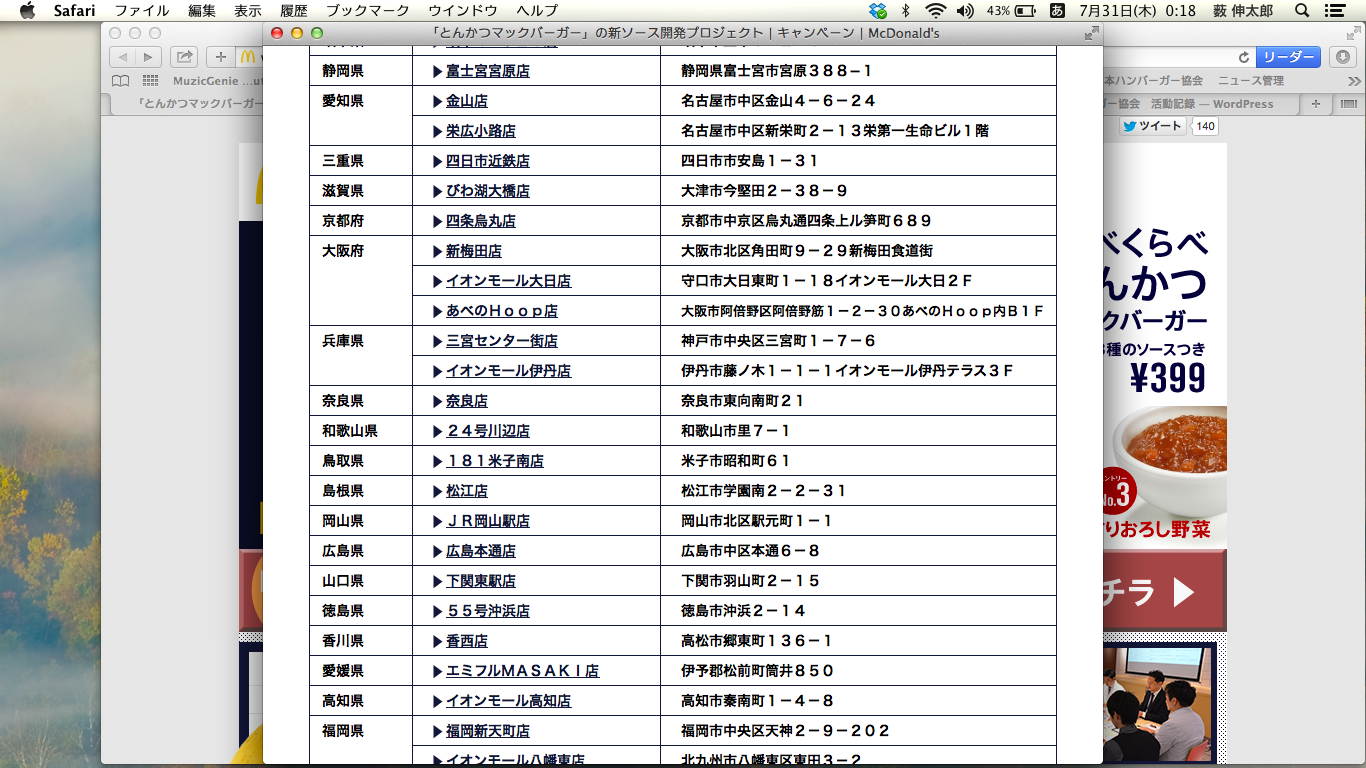
Task: Open the エミフルMASAKI店 link
Action: click(523, 671)
